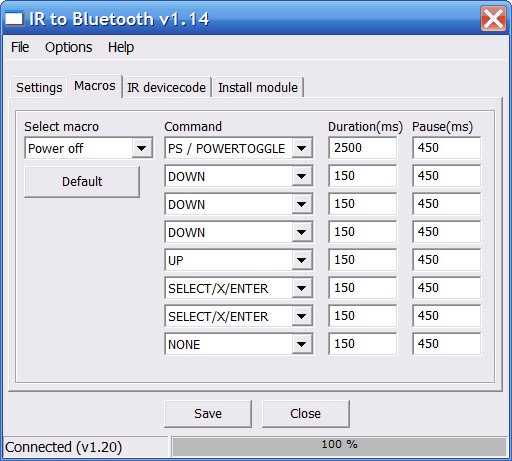Click the Duration(ms) column header

pyautogui.click(x=365, y=127)
